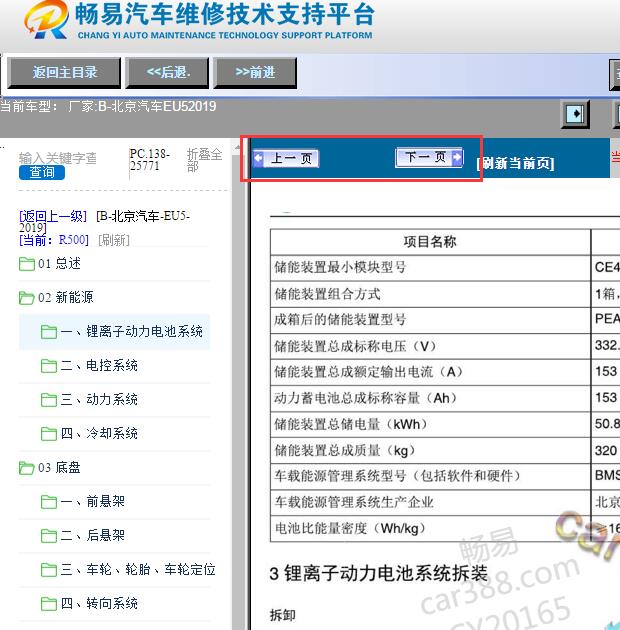
Task: Click 电池比能量密度（Wh/kg） row text
Action: pyautogui.click(x=350, y=528)
